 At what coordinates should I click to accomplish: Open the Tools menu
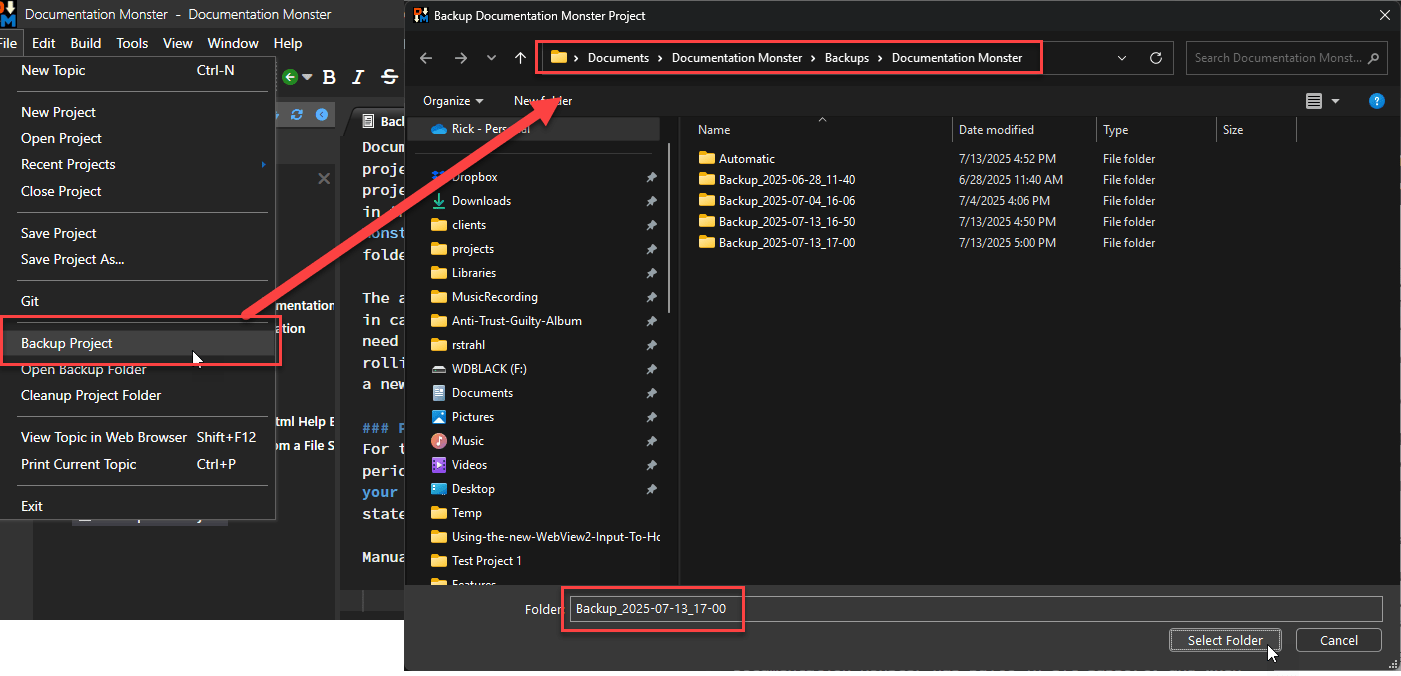132,43
